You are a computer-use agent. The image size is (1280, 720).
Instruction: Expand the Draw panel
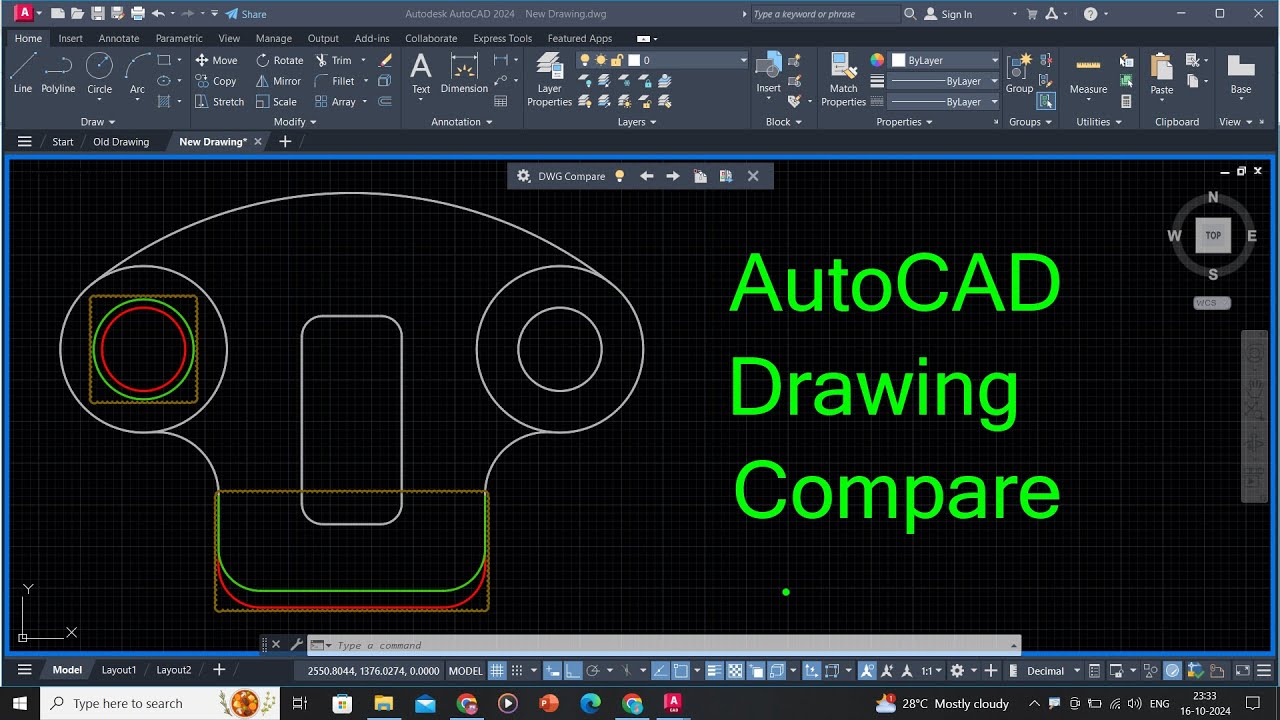pos(98,122)
